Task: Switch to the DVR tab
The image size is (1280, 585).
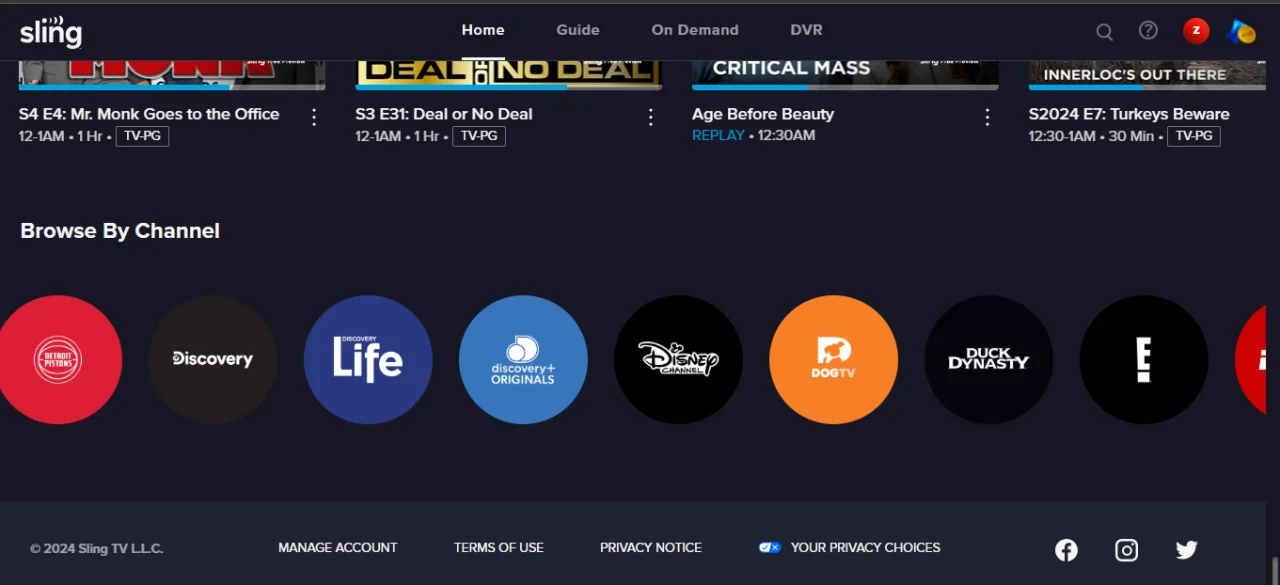Action: tap(806, 30)
